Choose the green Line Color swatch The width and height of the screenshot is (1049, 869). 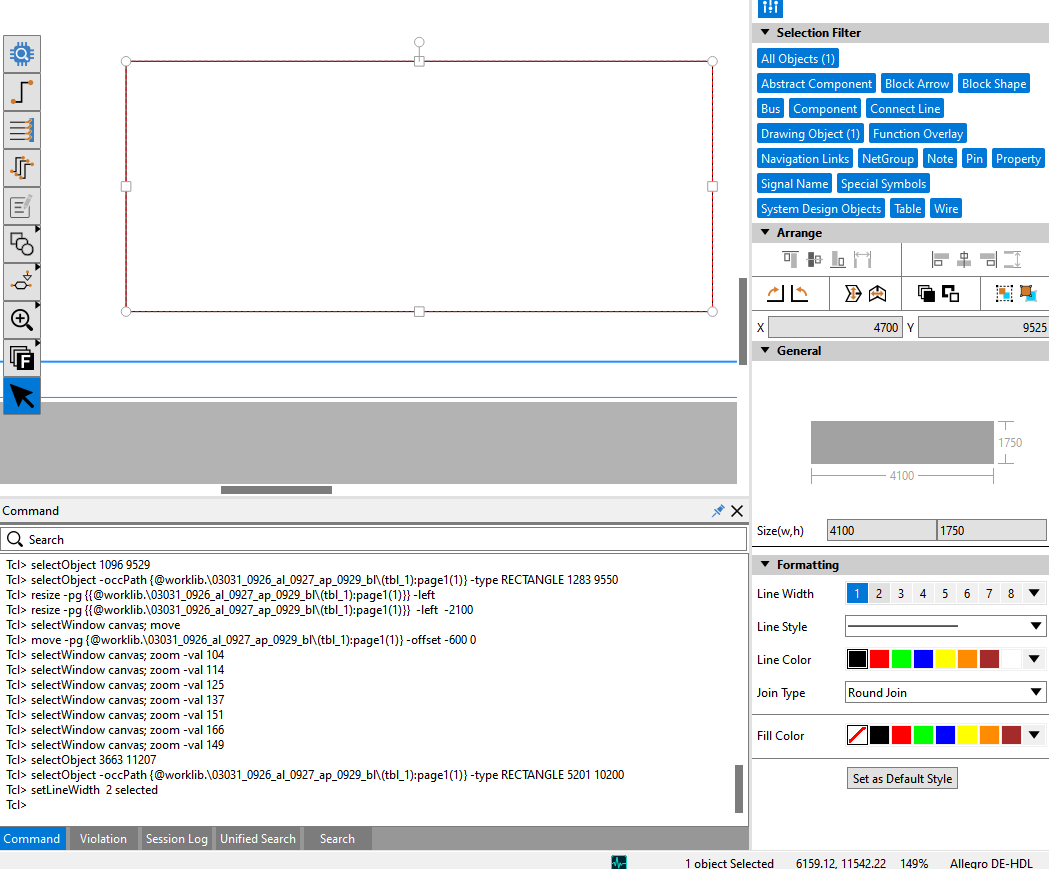coord(901,660)
